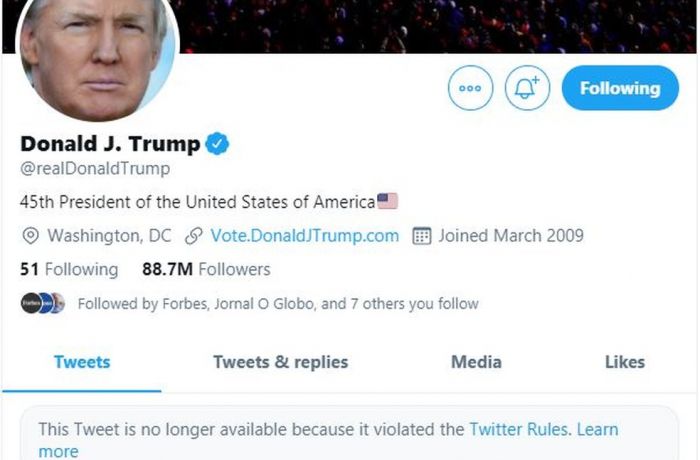This screenshot has height=460, width=700.
Task: Click the calendar joined-date icon
Action: pyautogui.click(x=422, y=236)
